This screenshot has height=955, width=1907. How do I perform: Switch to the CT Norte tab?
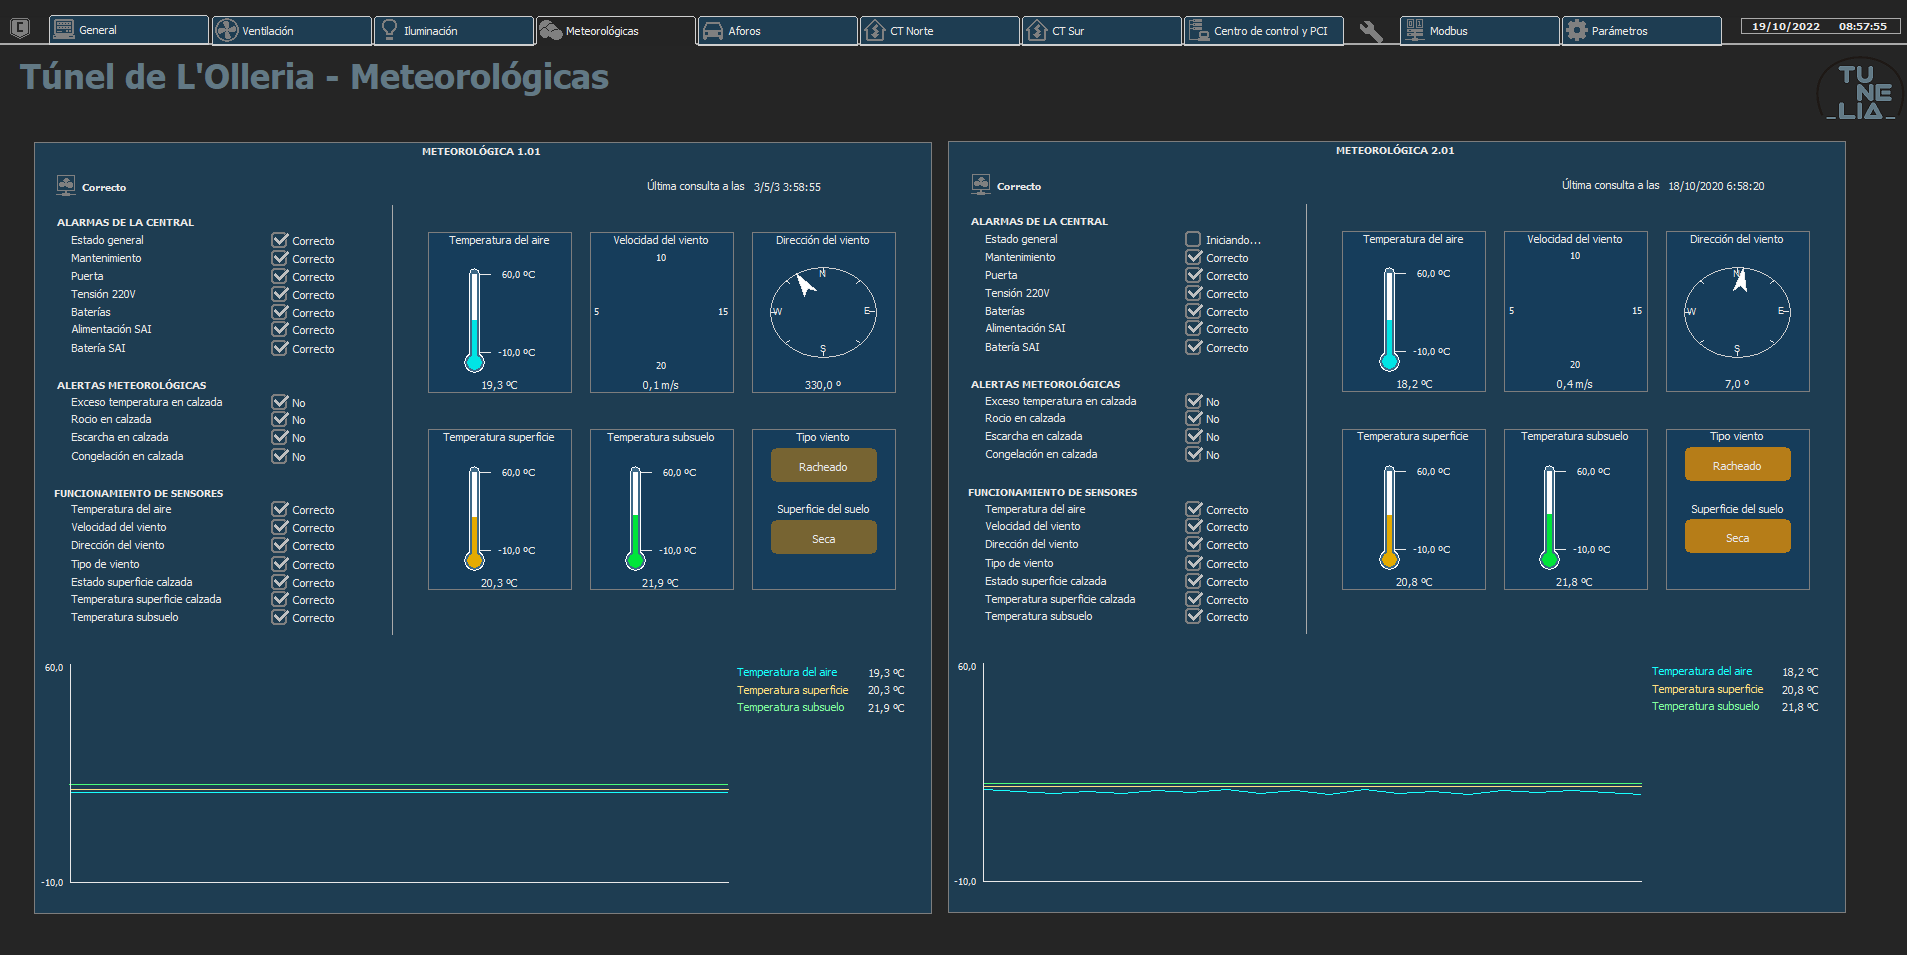(x=940, y=31)
